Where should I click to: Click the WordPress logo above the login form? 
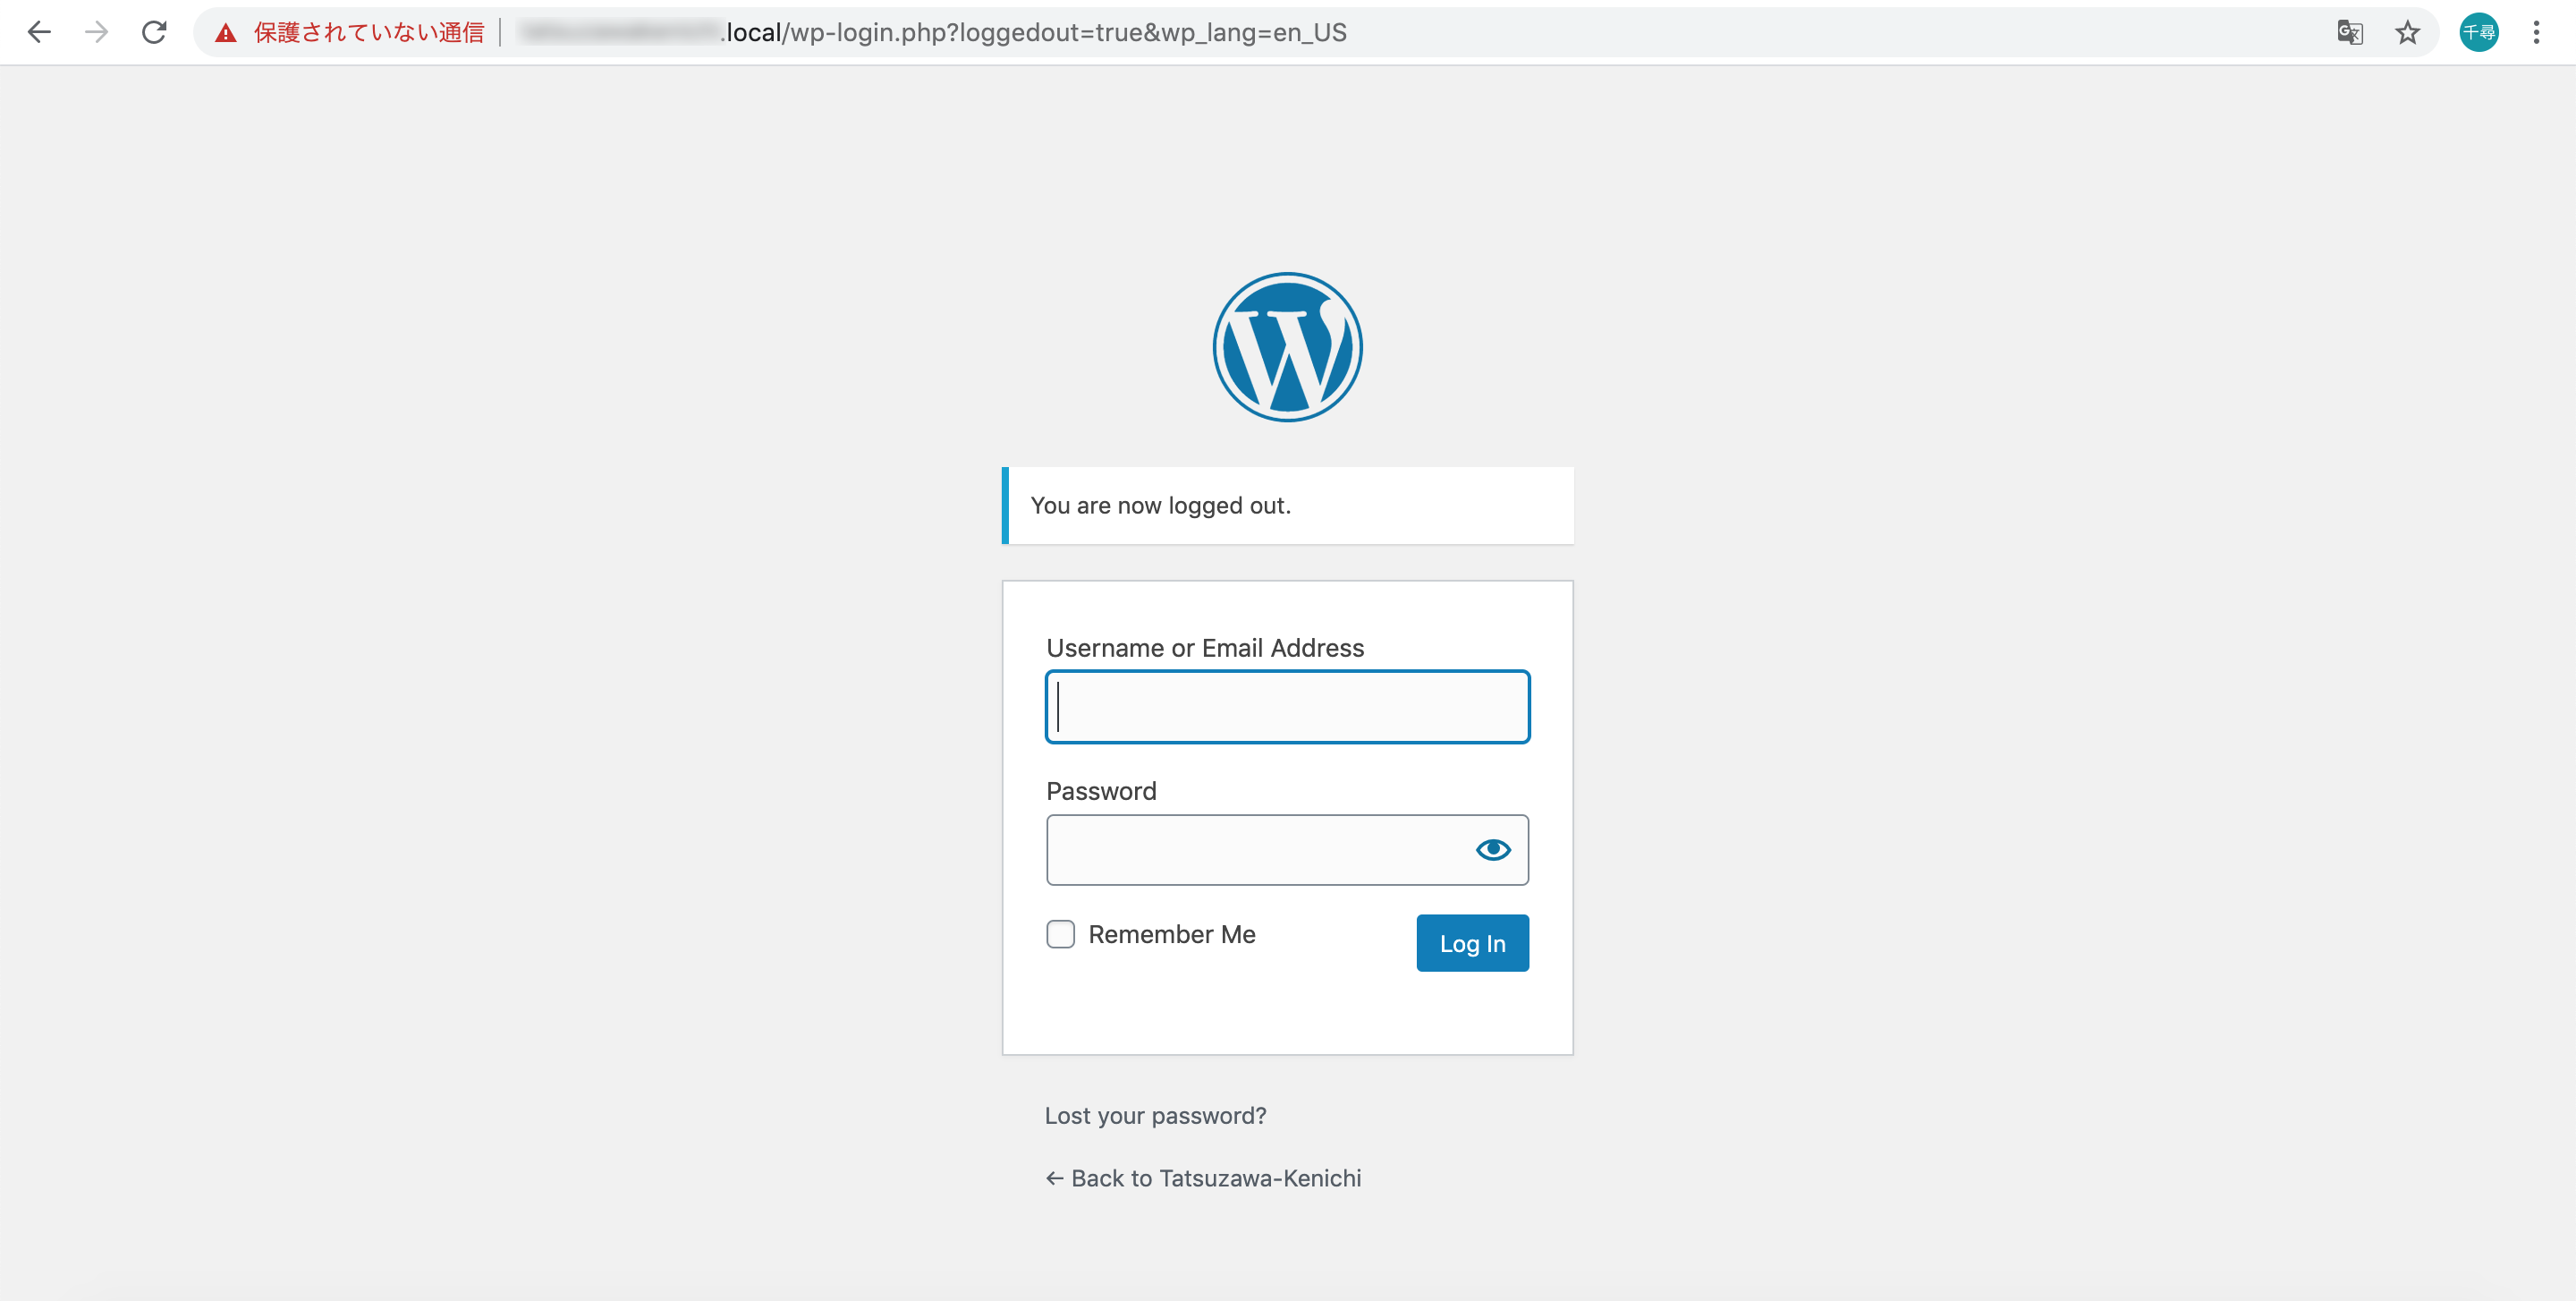click(x=1287, y=346)
